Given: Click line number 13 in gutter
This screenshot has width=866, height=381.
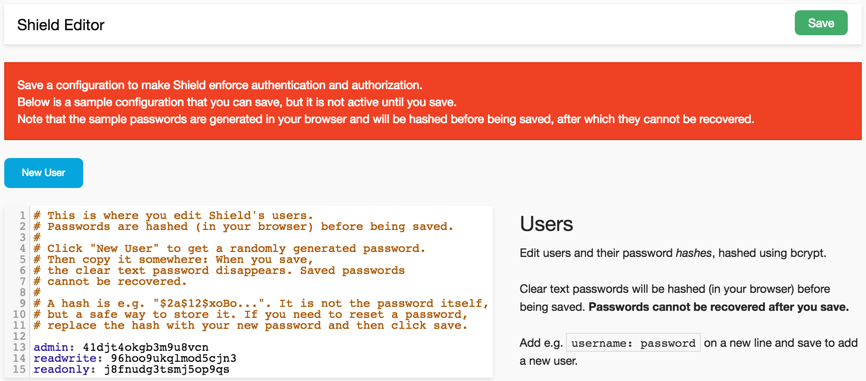Looking at the screenshot, I should [x=23, y=347].
